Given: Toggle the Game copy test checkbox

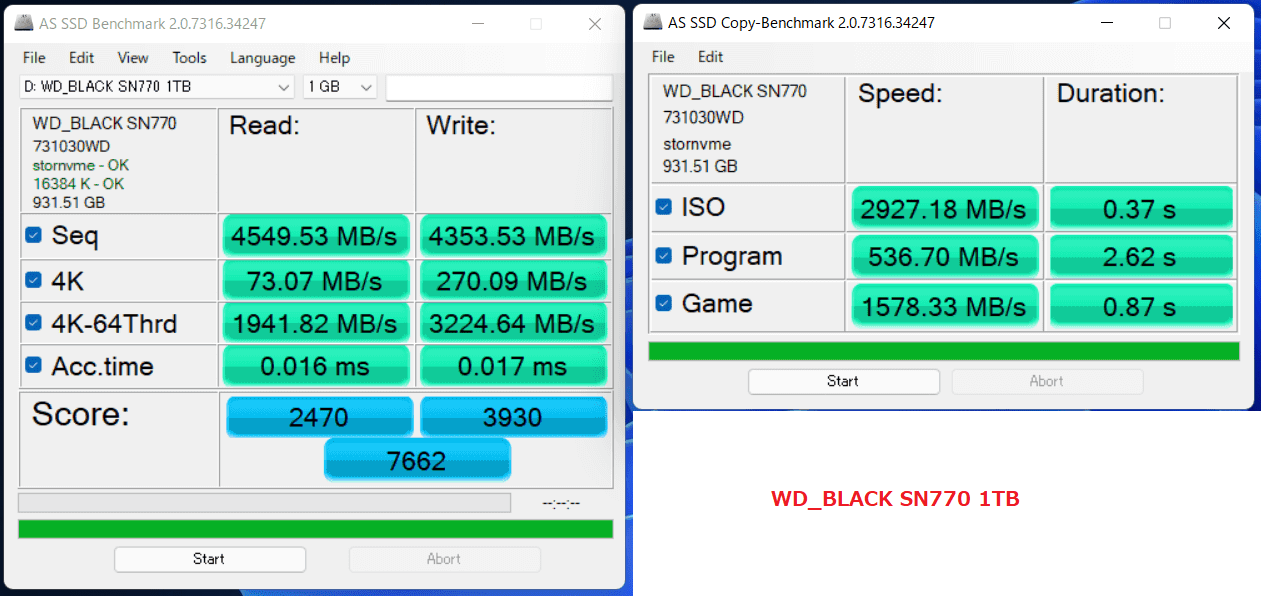Looking at the screenshot, I should [x=663, y=303].
